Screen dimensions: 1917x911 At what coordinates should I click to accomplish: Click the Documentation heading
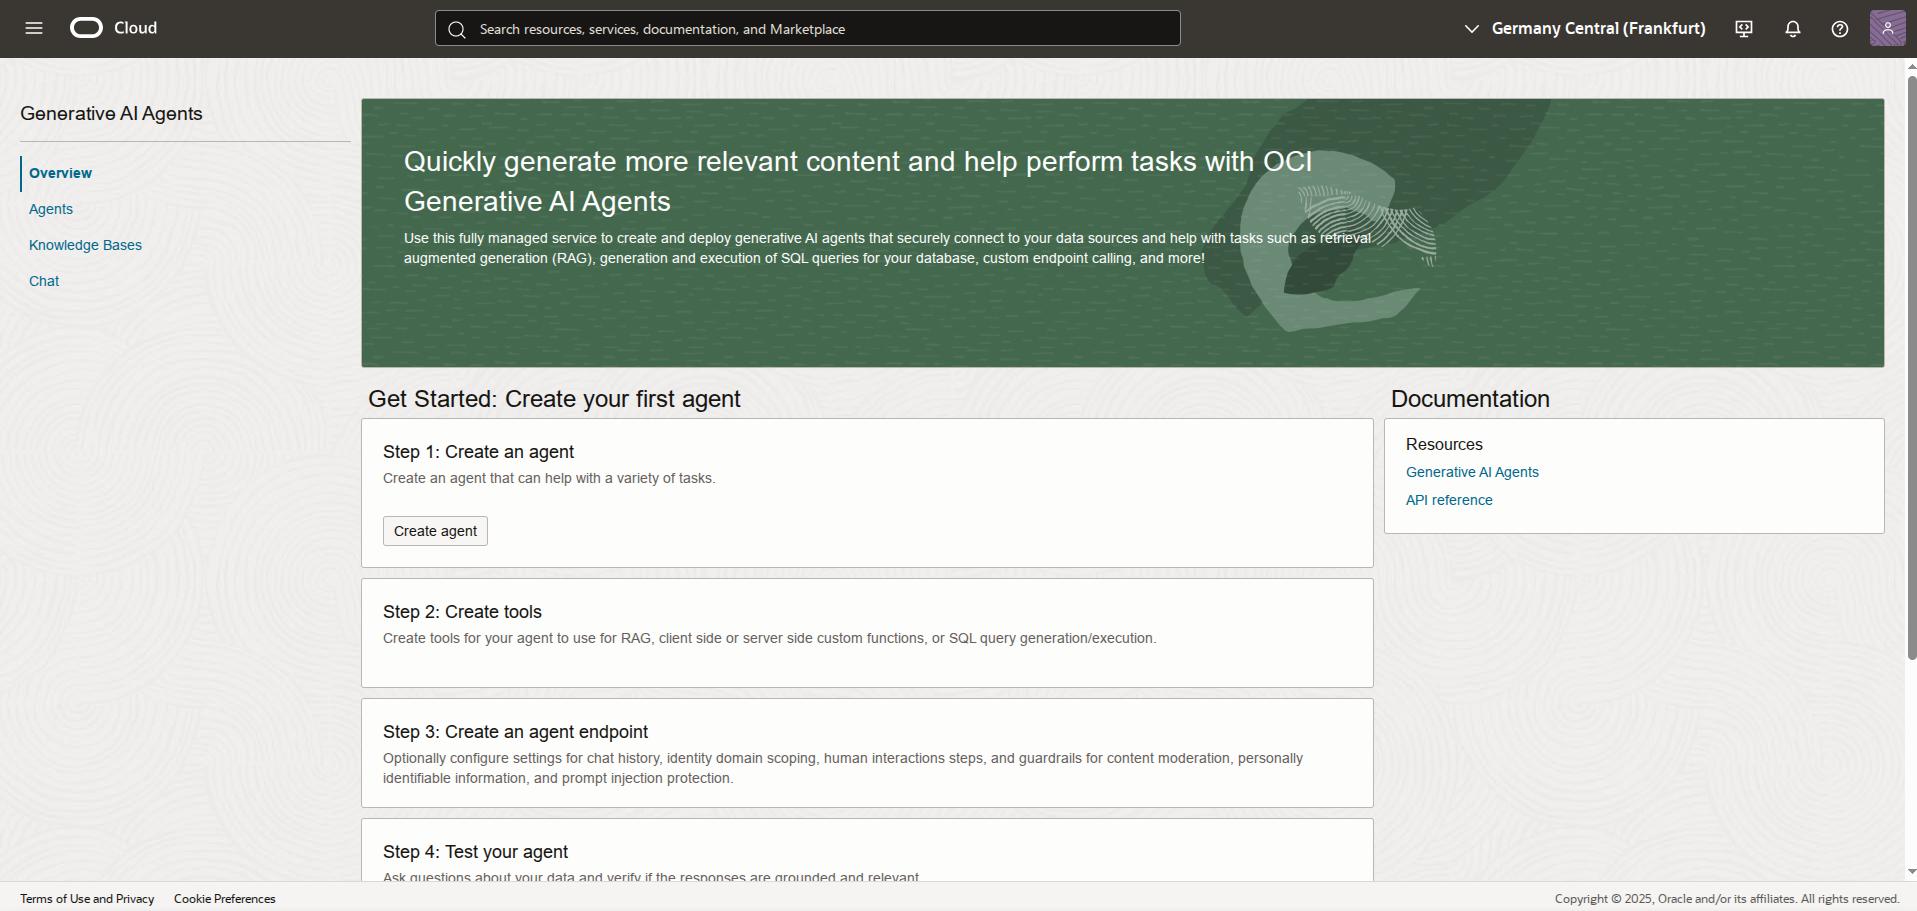[x=1470, y=399]
